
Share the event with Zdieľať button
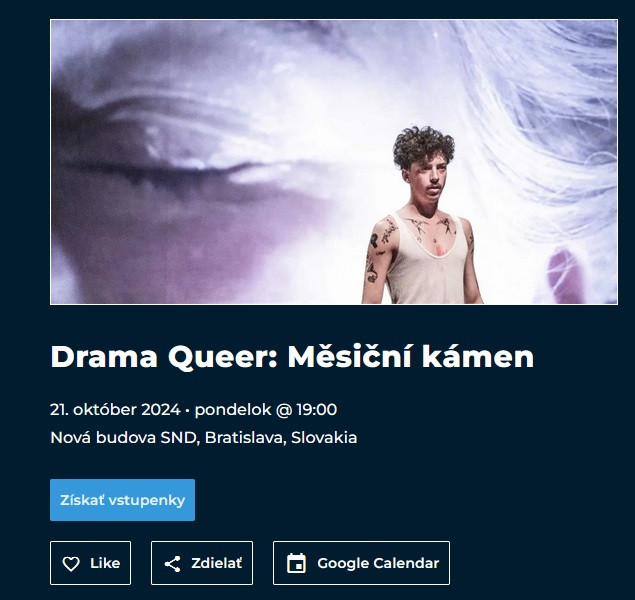click(x=202, y=563)
